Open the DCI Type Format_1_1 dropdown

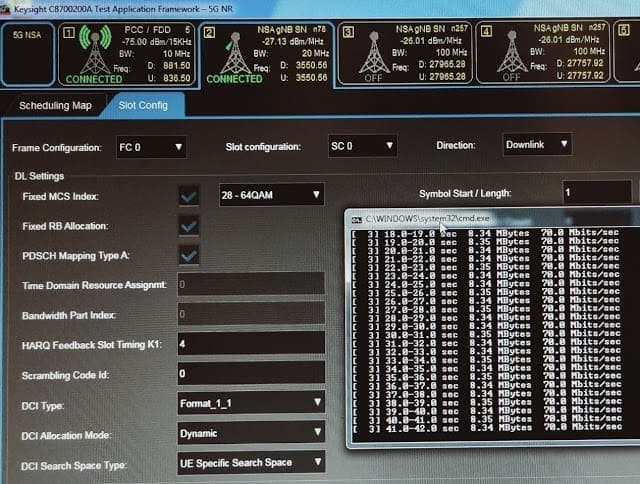point(251,403)
